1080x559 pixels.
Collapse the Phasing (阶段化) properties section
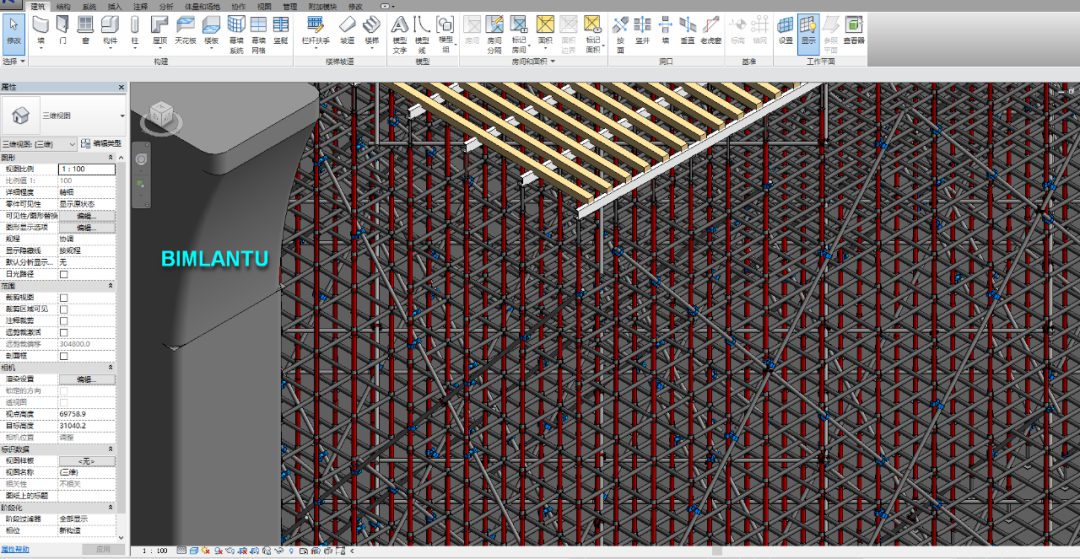tap(111, 507)
